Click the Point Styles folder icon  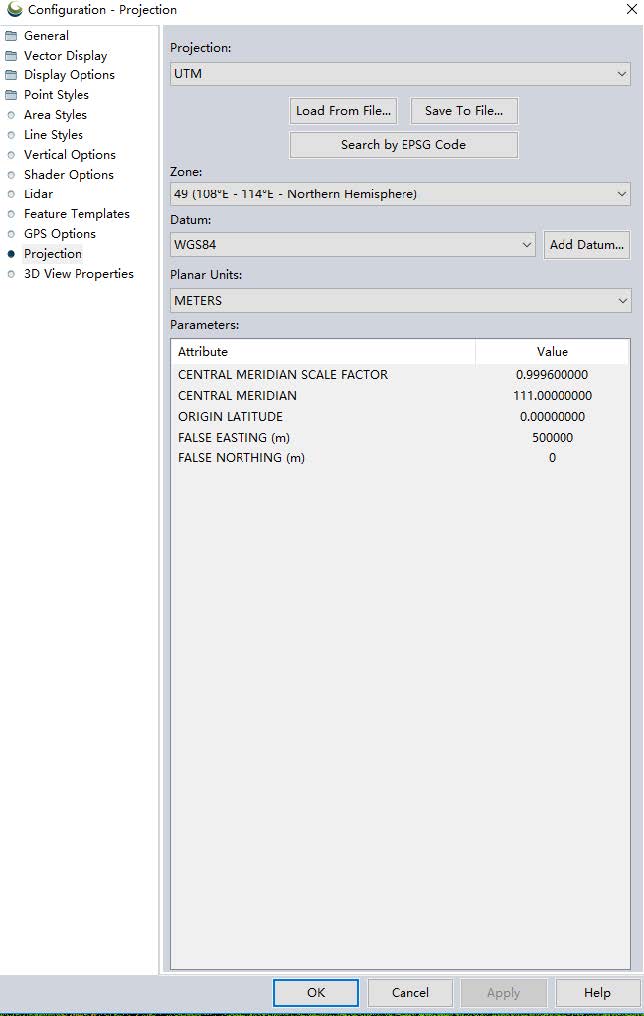point(11,95)
